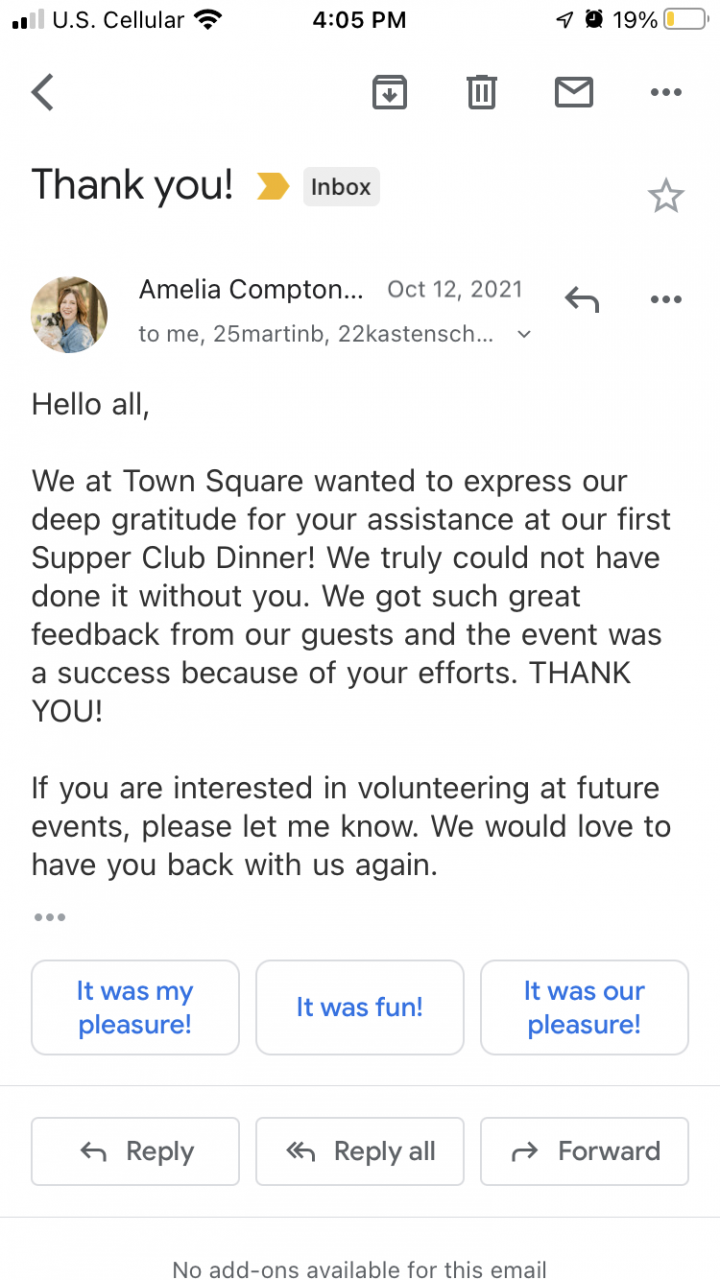720x1280 pixels.
Task: Tap the back arrow to return to inbox
Action: pyautogui.click(x=42, y=92)
